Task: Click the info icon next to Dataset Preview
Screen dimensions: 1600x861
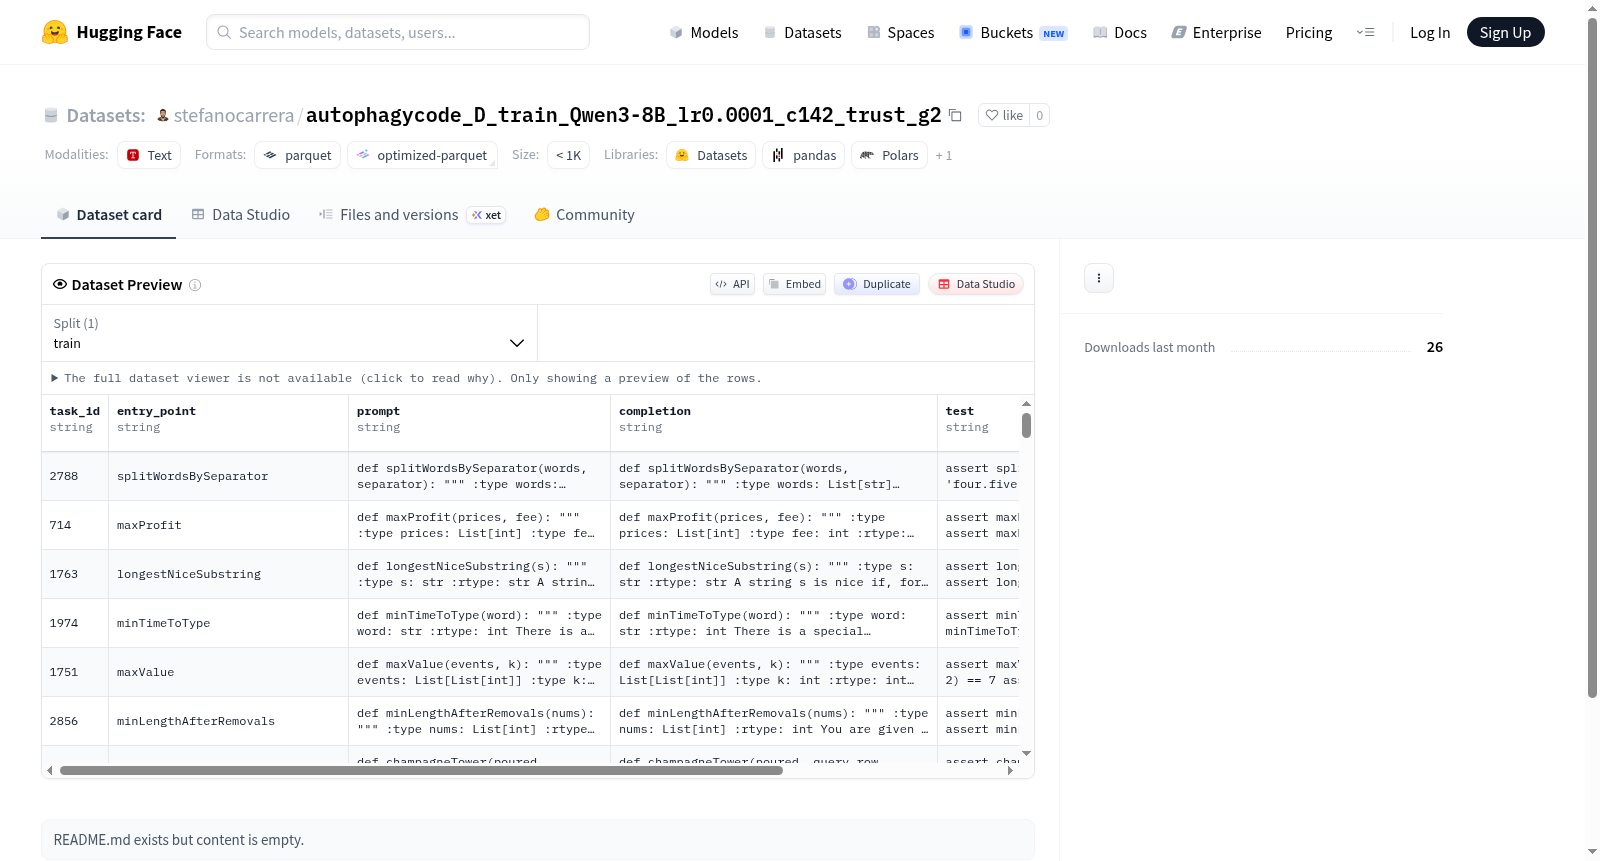Action: (195, 285)
